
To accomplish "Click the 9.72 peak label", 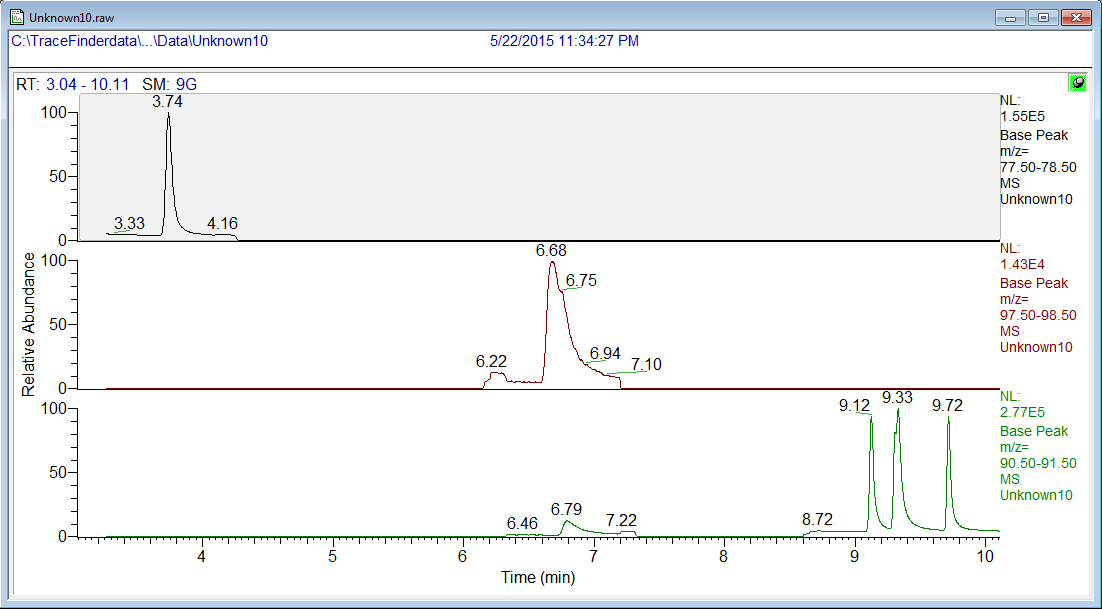I will [x=947, y=405].
